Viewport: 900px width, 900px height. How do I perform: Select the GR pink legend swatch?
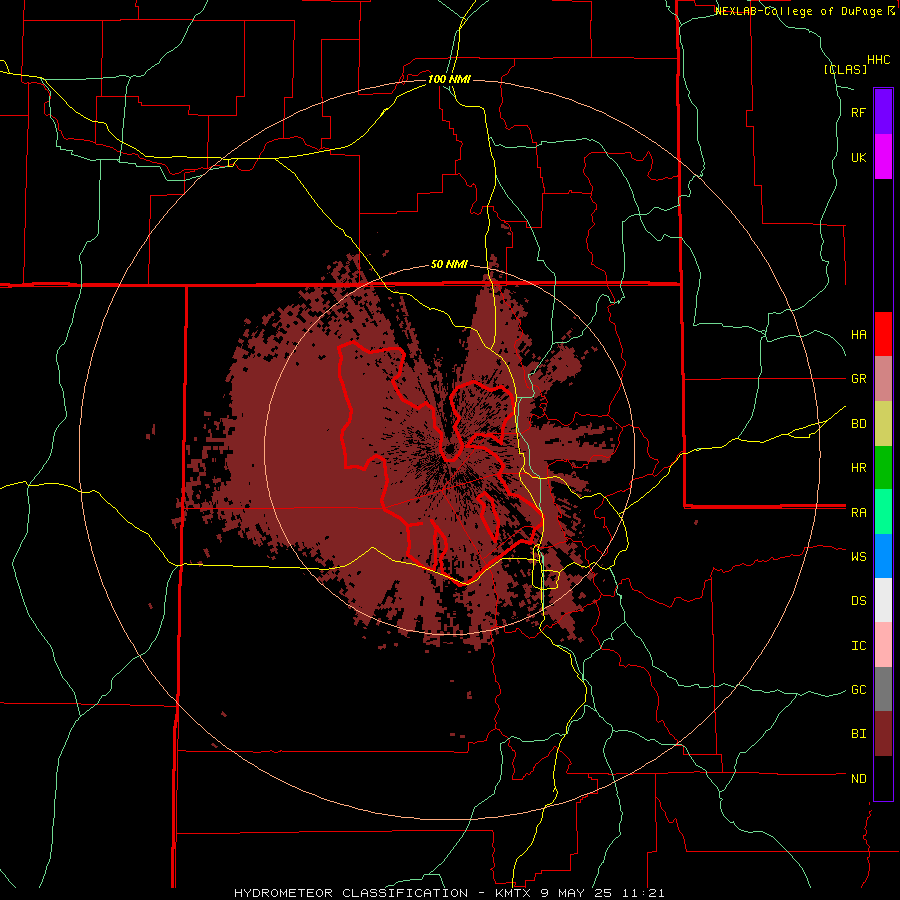883,379
